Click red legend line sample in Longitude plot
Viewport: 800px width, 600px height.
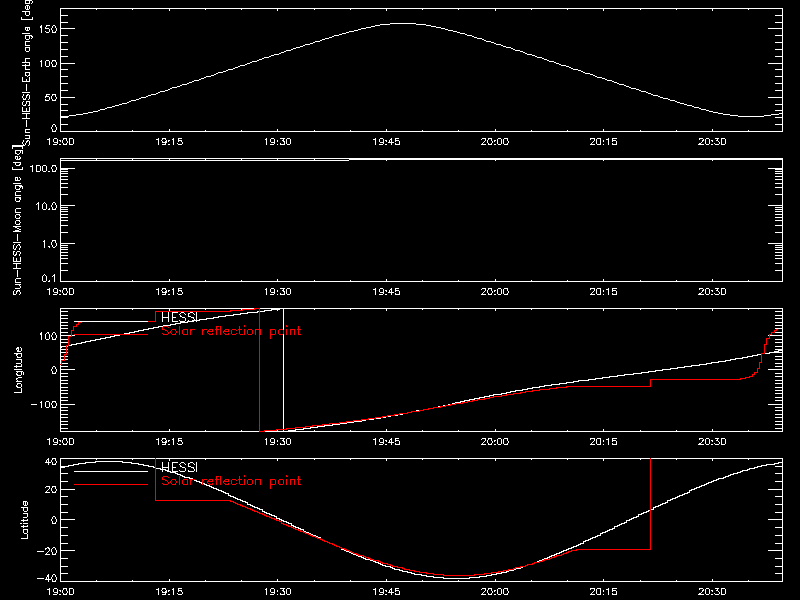point(111,335)
